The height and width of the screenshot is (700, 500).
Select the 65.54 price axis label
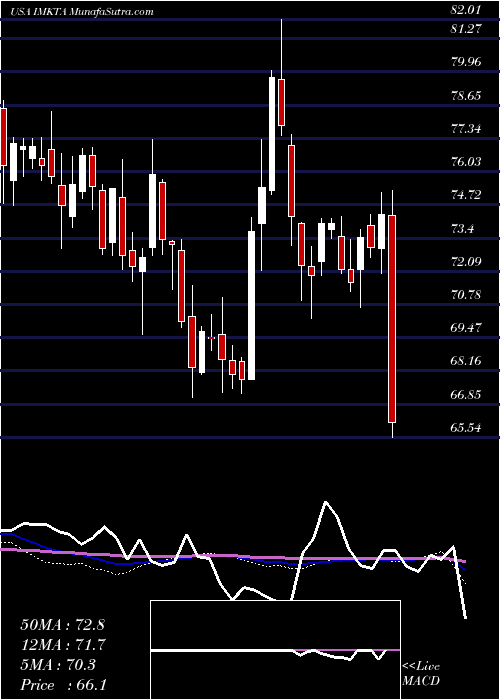[x=467, y=428]
